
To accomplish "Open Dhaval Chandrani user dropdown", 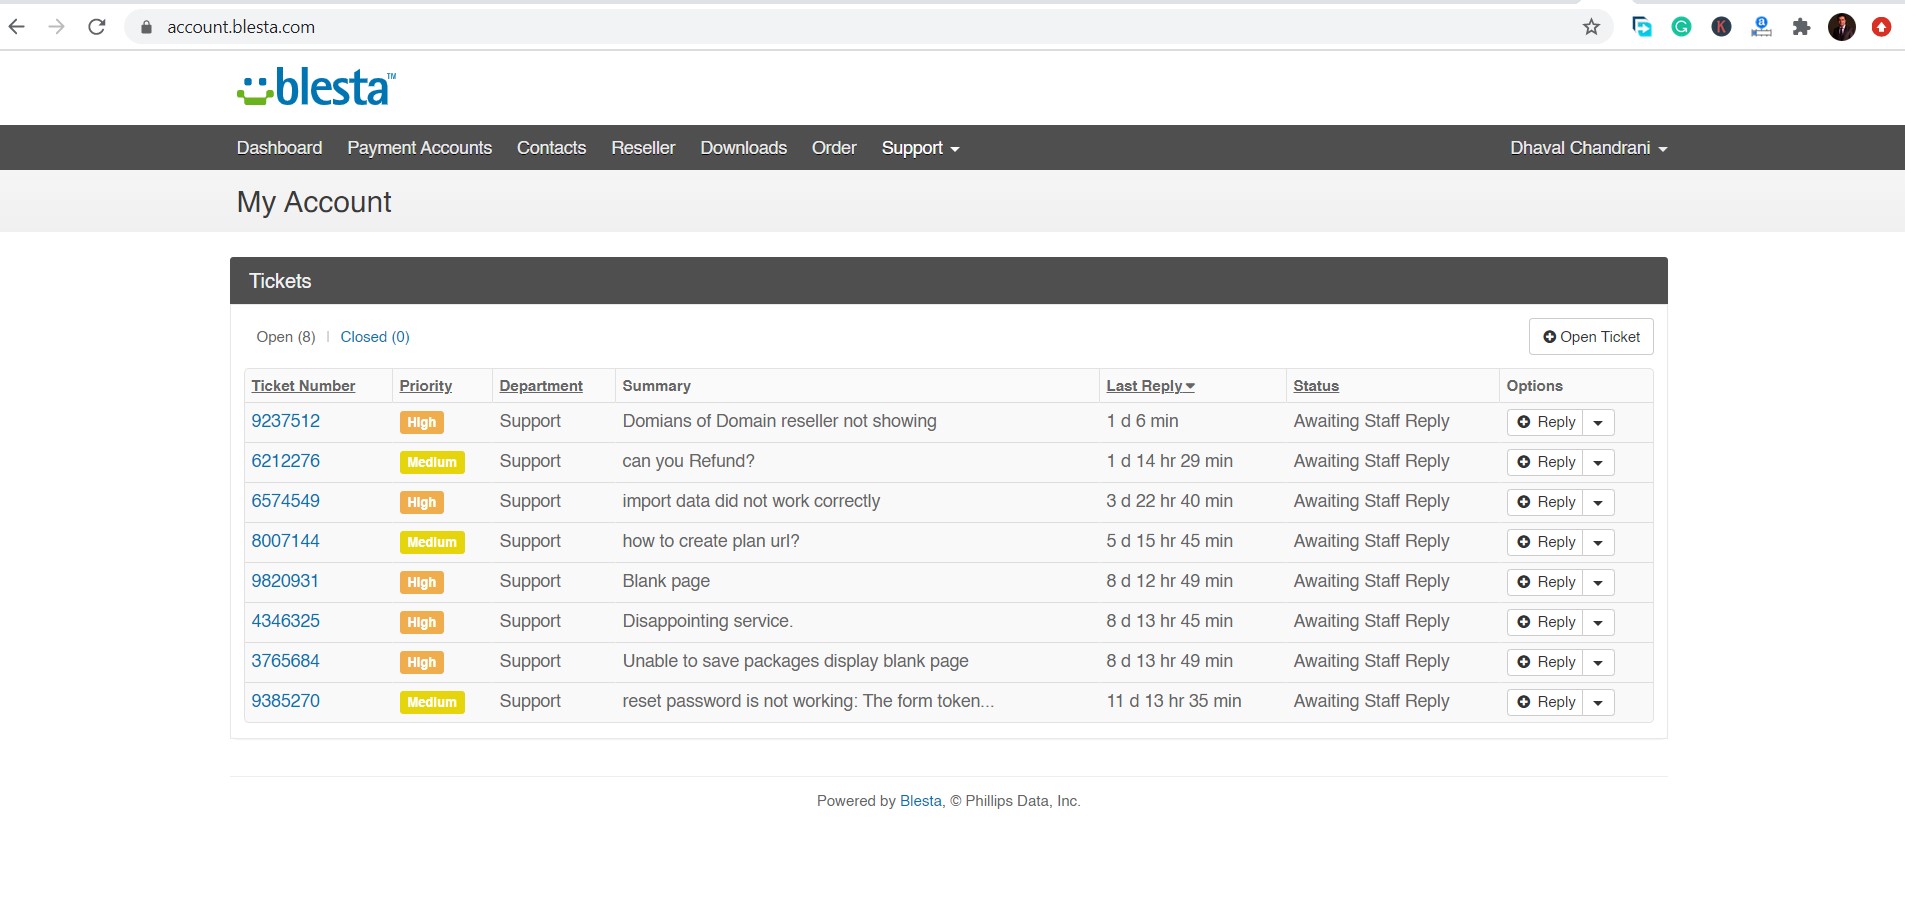I will click(1588, 148).
